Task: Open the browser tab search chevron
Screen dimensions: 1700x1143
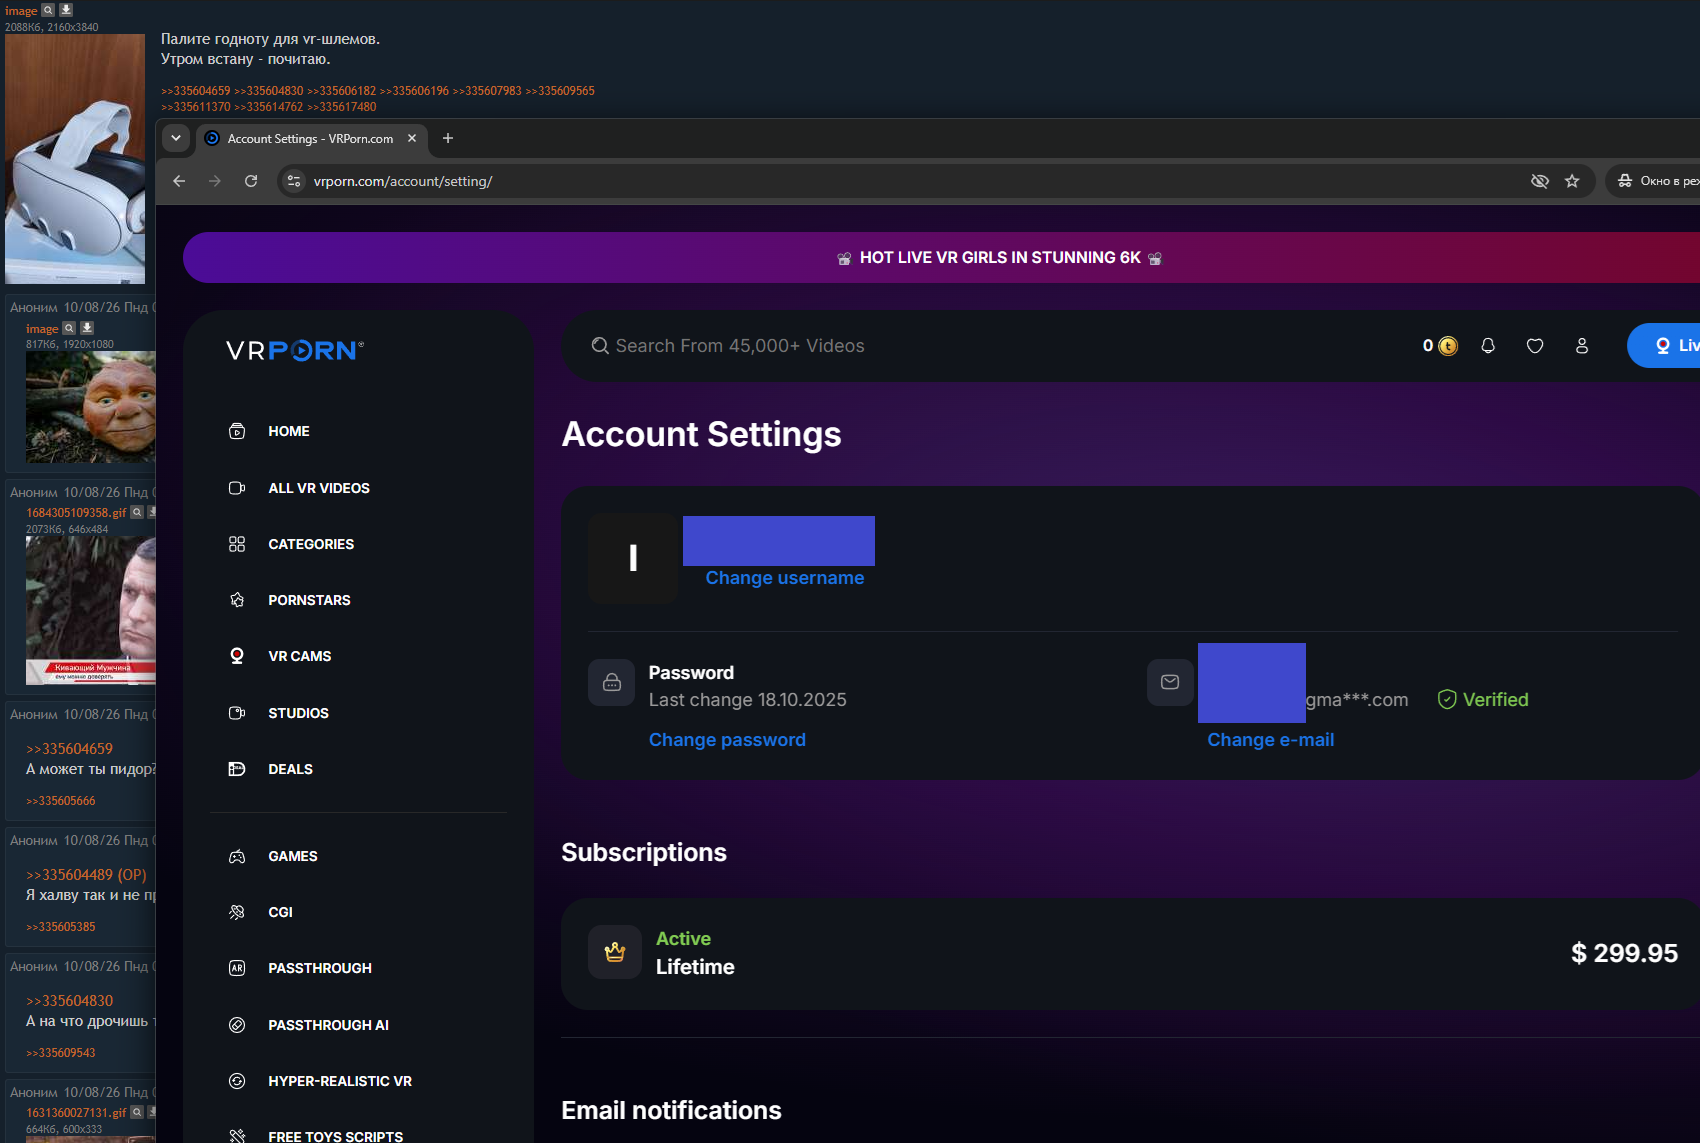Action: point(176,138)
